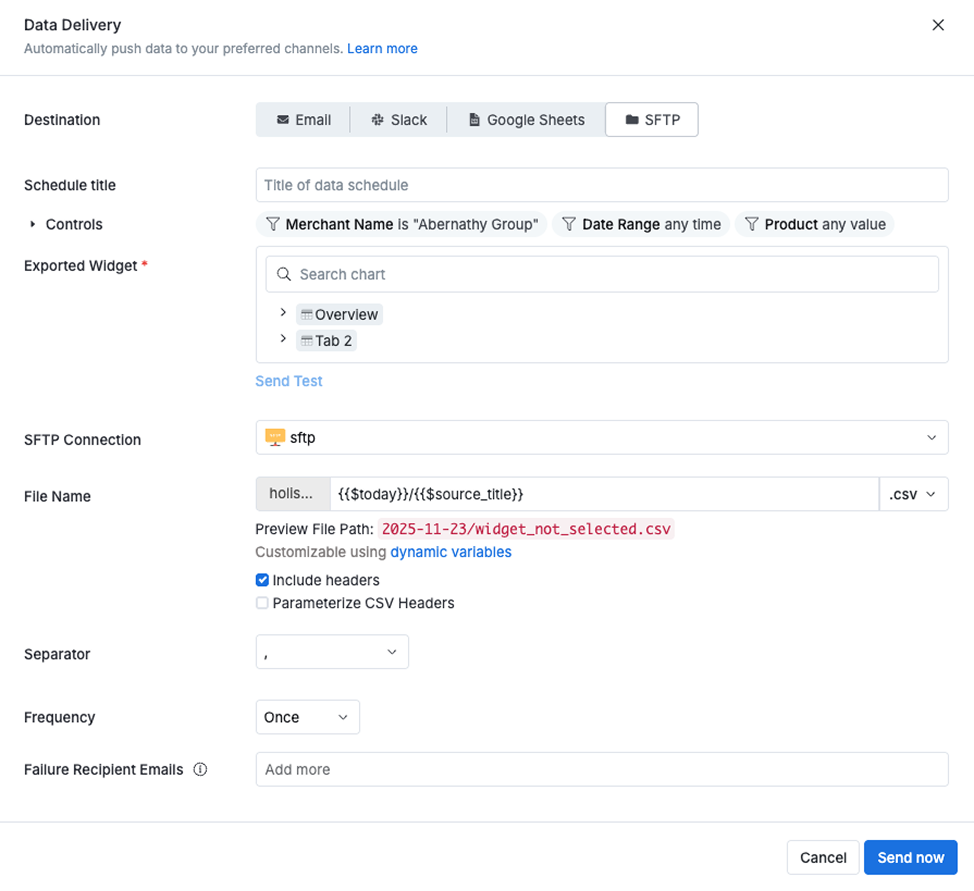Switch to the Google Sheets tab
This screenshot has height=891, width=974.
point(525,119)
